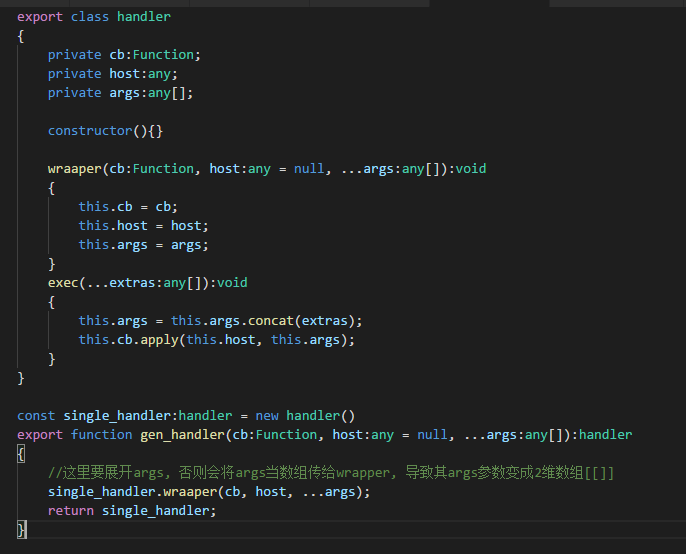The image size is (686, 554).
Task: Click the 'gen_handler' function name
Action: click(182, 435)
